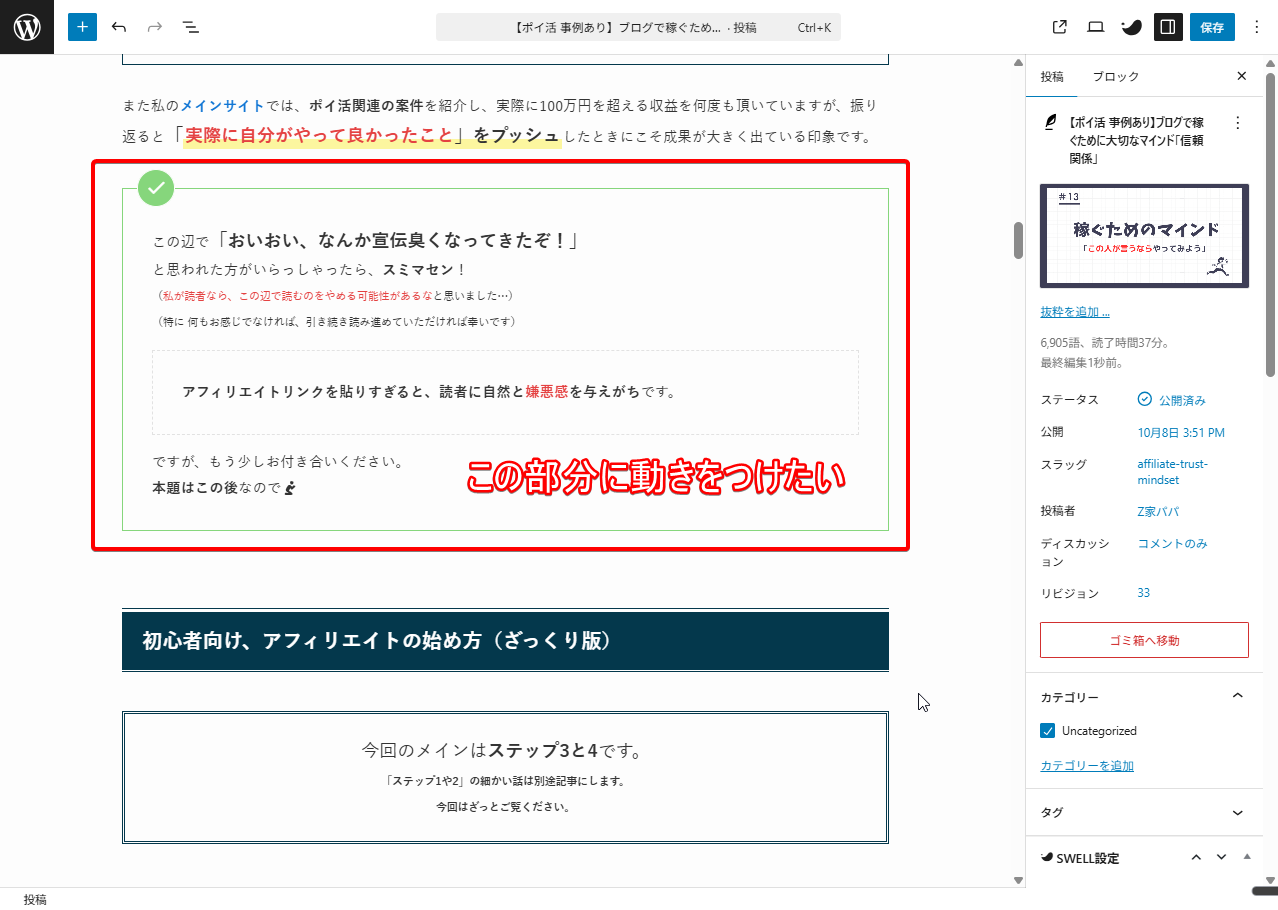1278x910 pixels.
Task: Switch to the ブロック tab
Action: coord(1115,76)
